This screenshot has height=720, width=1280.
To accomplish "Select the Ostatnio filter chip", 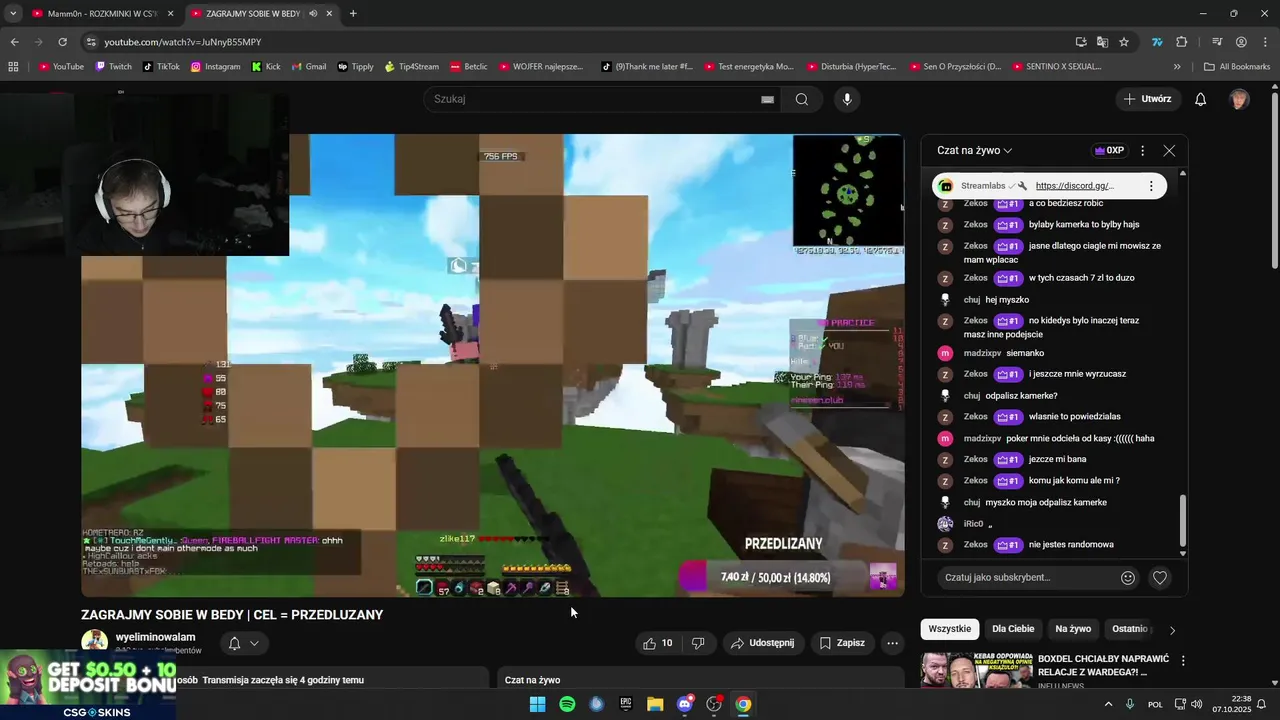I will tap(1129, 629).
